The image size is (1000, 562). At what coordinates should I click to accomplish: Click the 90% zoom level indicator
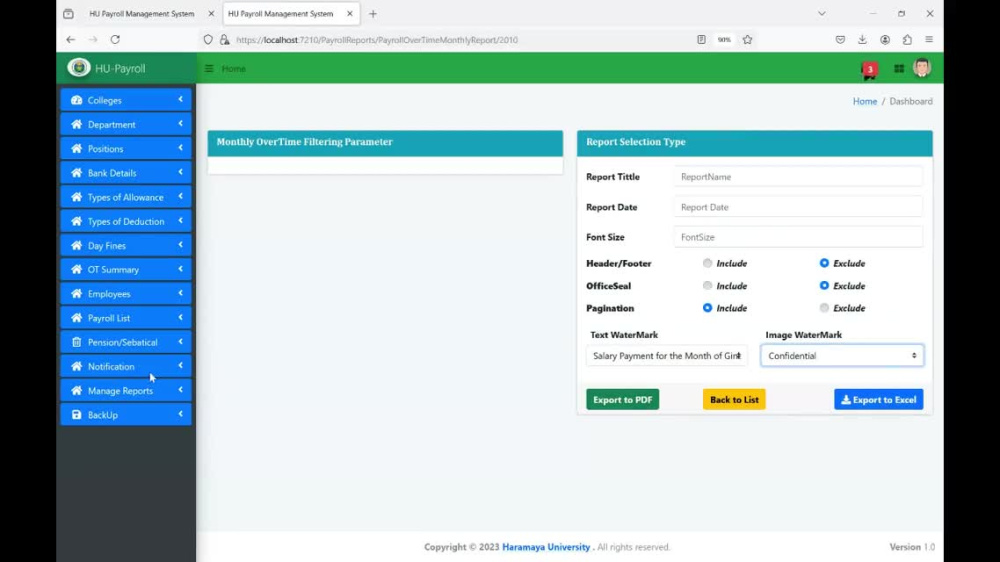click(724, 40)
